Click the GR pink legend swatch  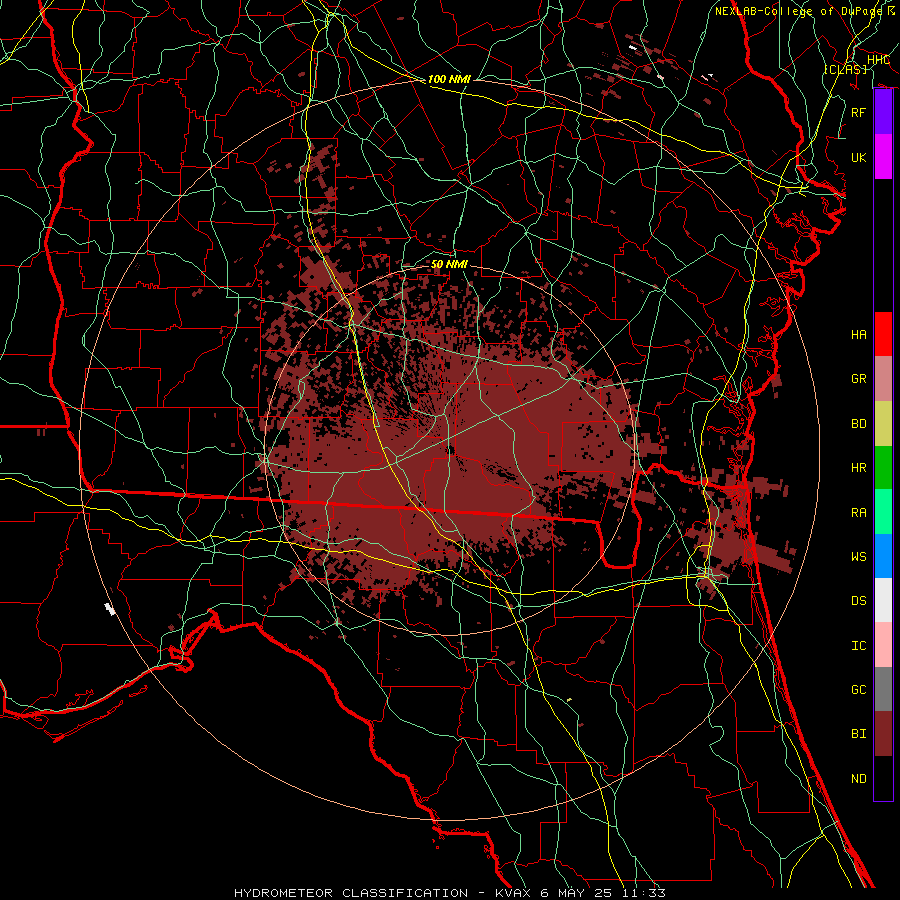[883, 379]
